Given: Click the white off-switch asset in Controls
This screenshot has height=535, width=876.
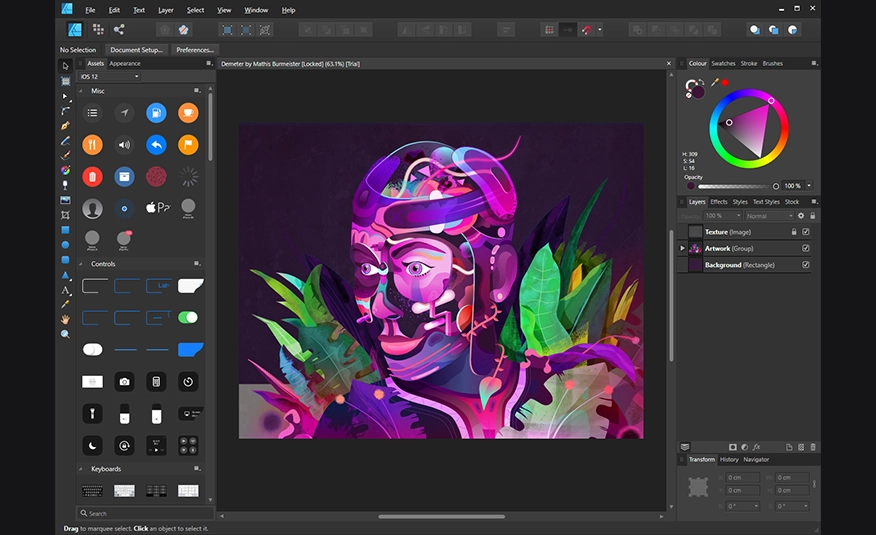Looking at the screenshot, I should coord(93,350).
